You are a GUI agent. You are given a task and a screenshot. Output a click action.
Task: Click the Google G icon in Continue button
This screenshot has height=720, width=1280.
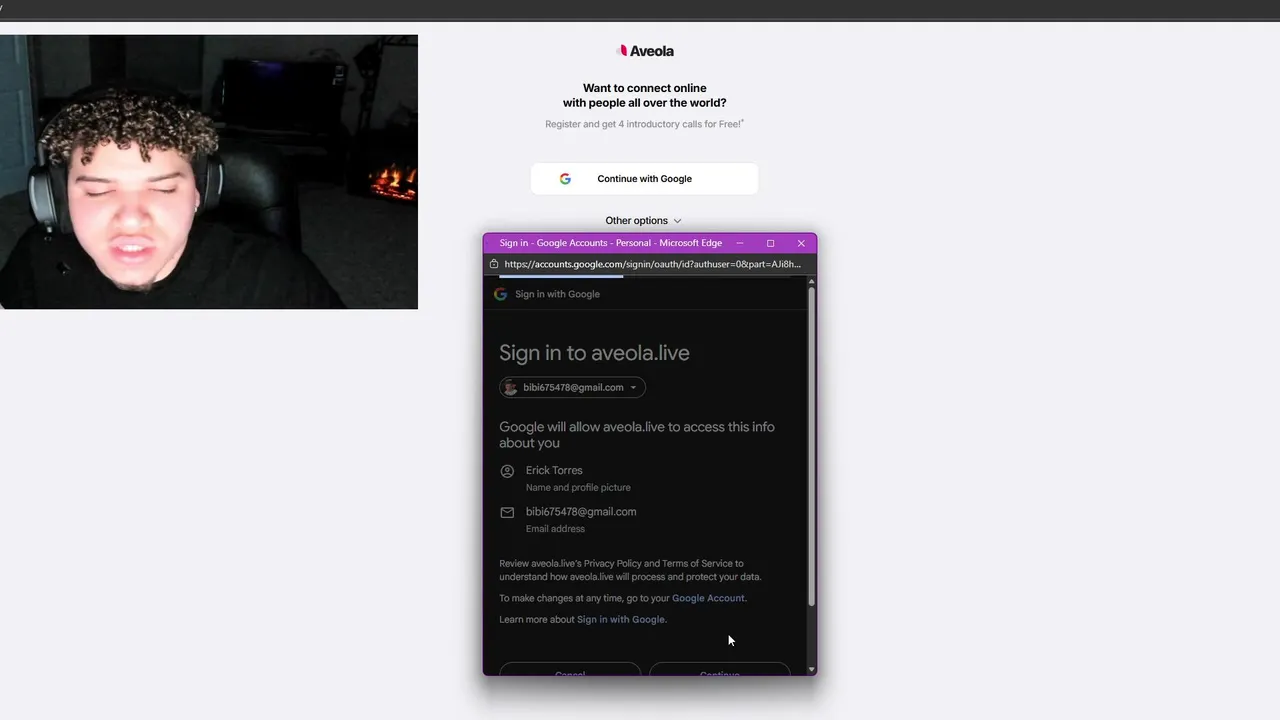click(x=565, y=179)
